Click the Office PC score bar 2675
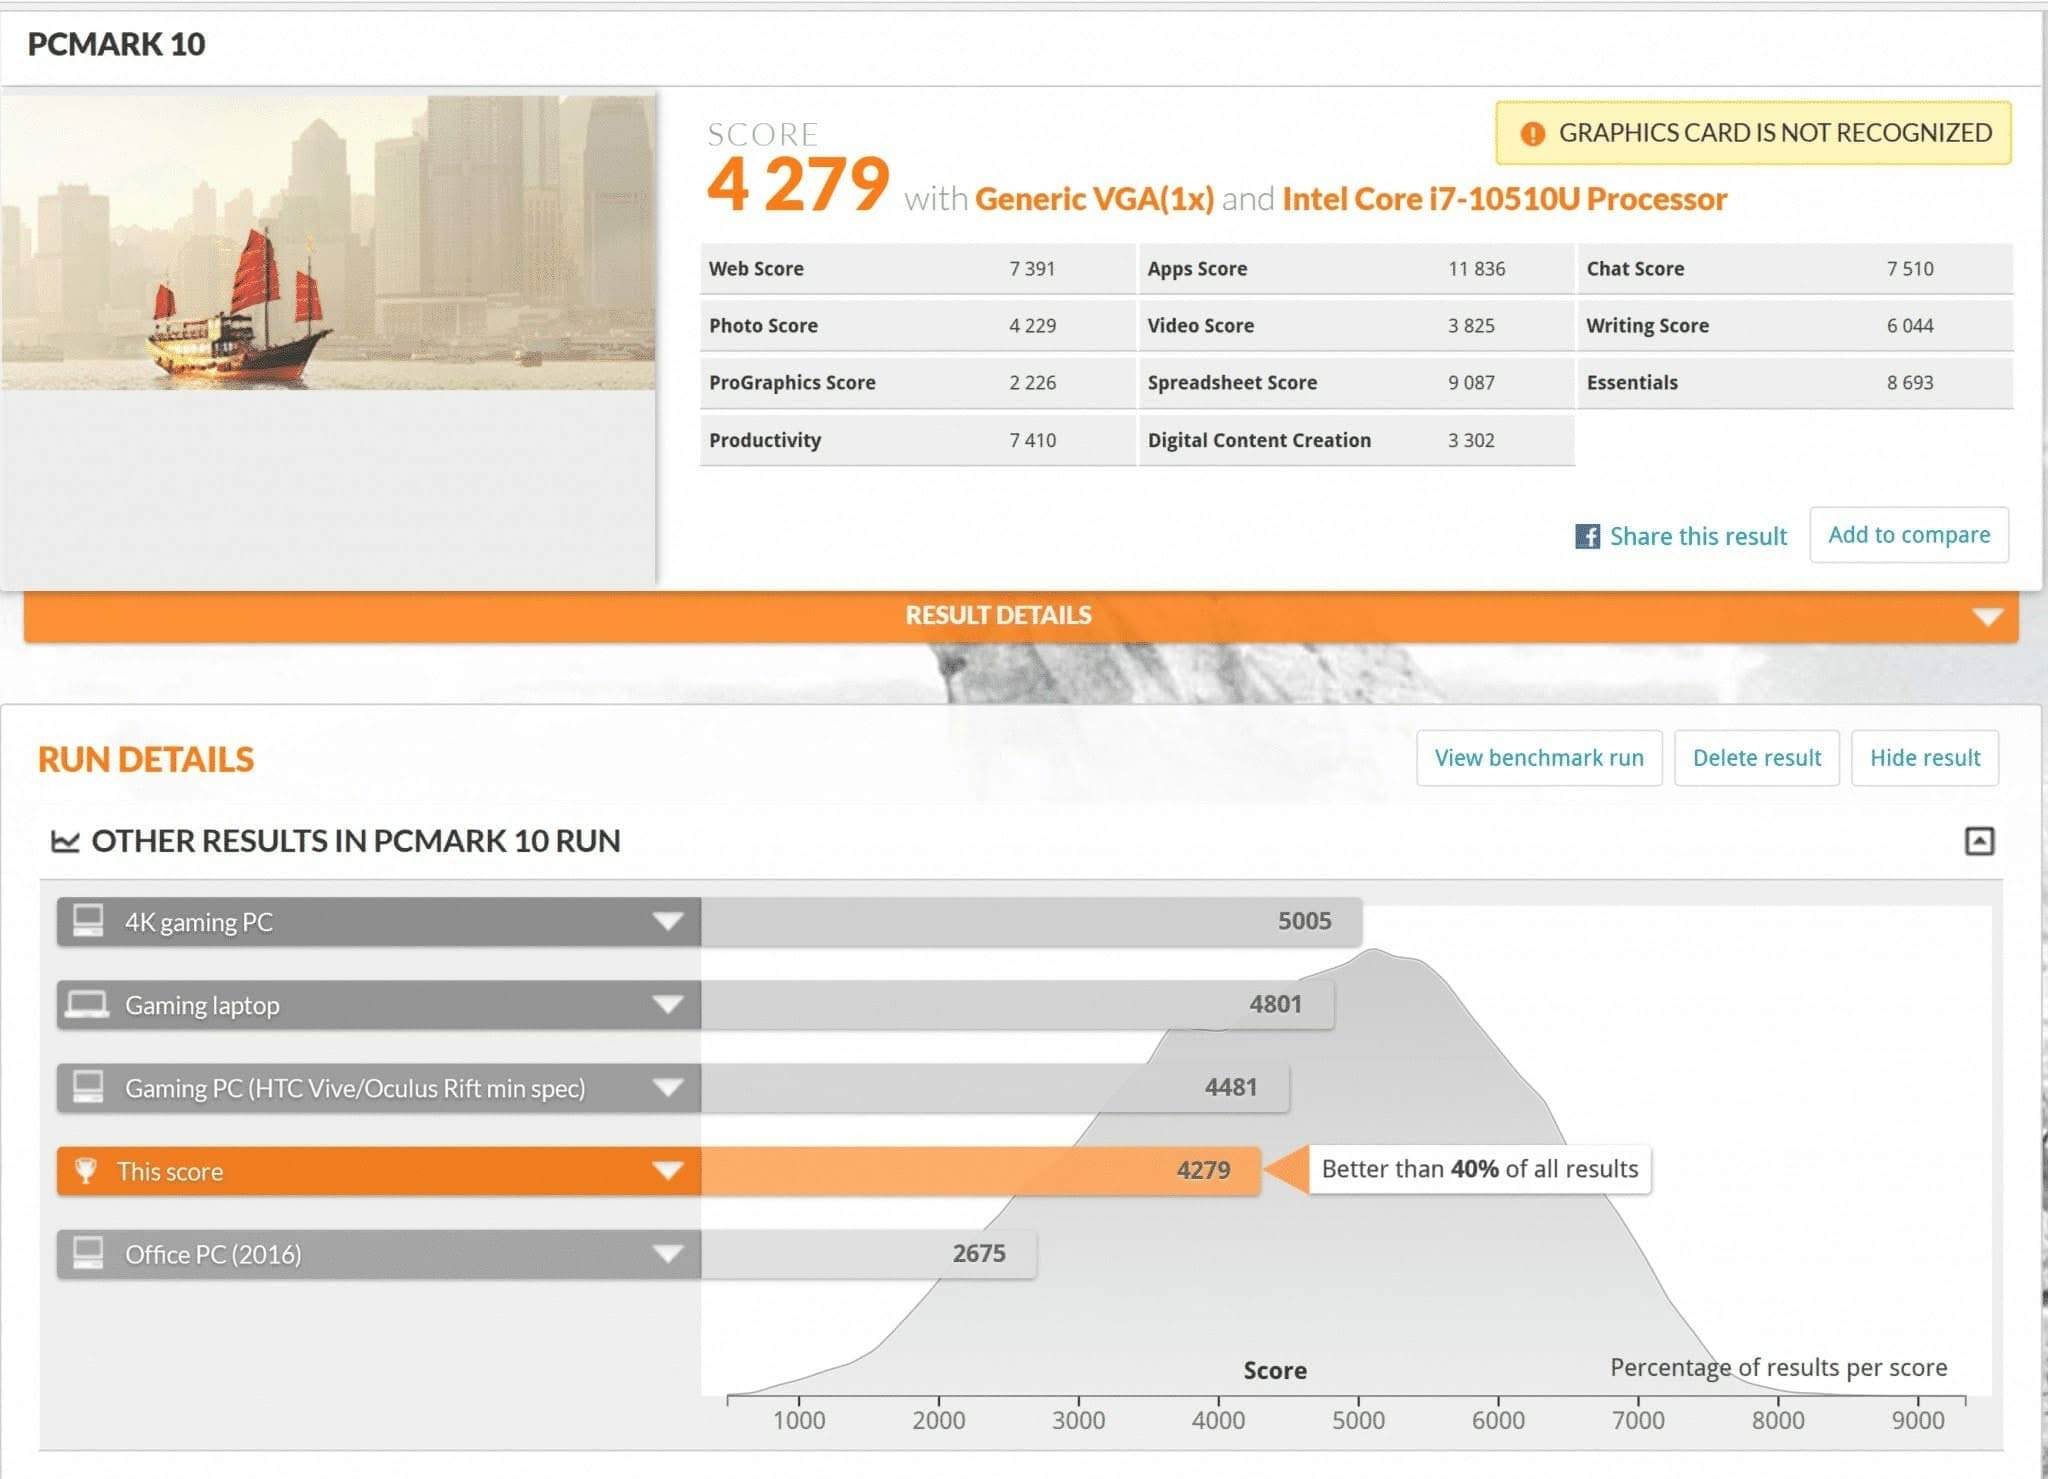Image resolution: width=2048 pixels, height=1479 pixels. pyautogui.click(x=869, y=1253)
